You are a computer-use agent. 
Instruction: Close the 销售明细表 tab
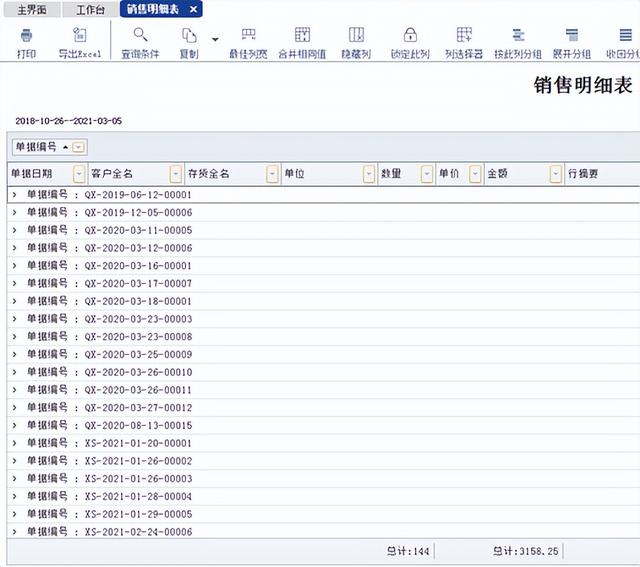pyautogui.click(x=193, y=9)
